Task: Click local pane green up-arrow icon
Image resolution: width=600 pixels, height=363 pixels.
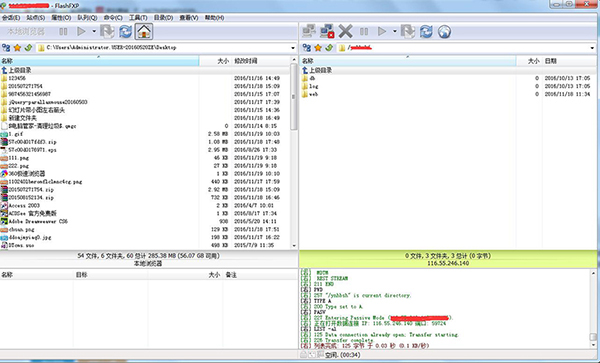Action: tap(28, 48)
